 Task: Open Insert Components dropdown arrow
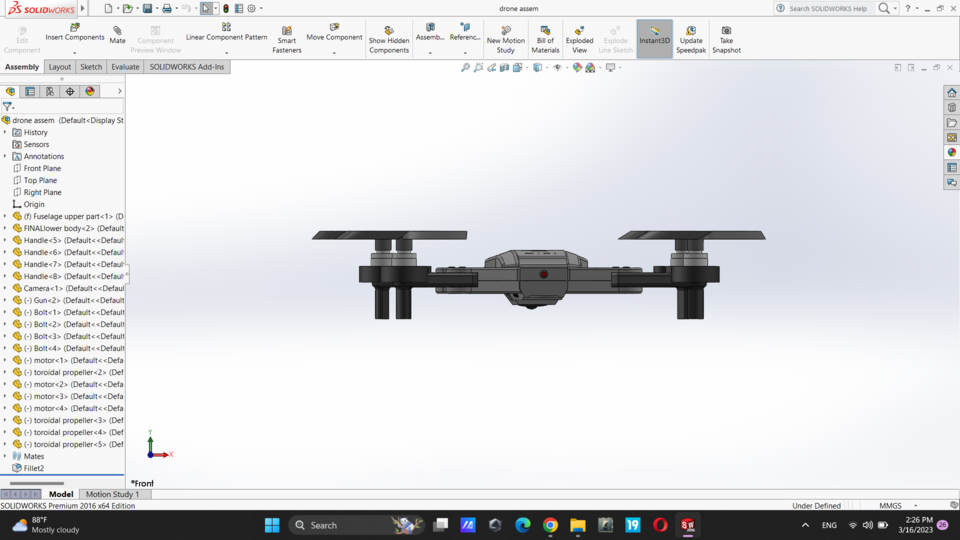point(75,53)
